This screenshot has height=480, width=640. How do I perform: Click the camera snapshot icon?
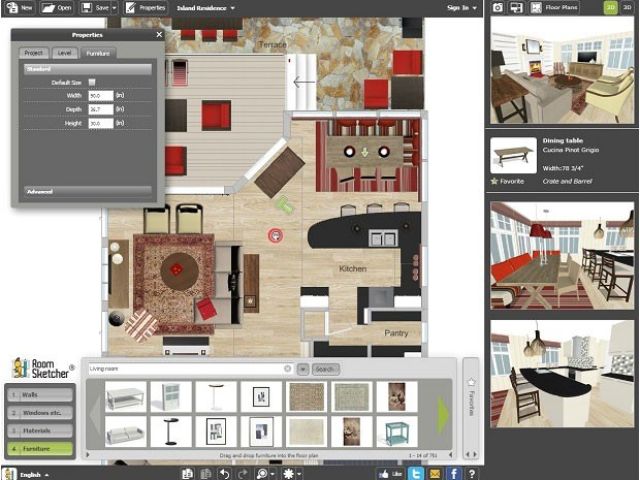click(498, 7)
